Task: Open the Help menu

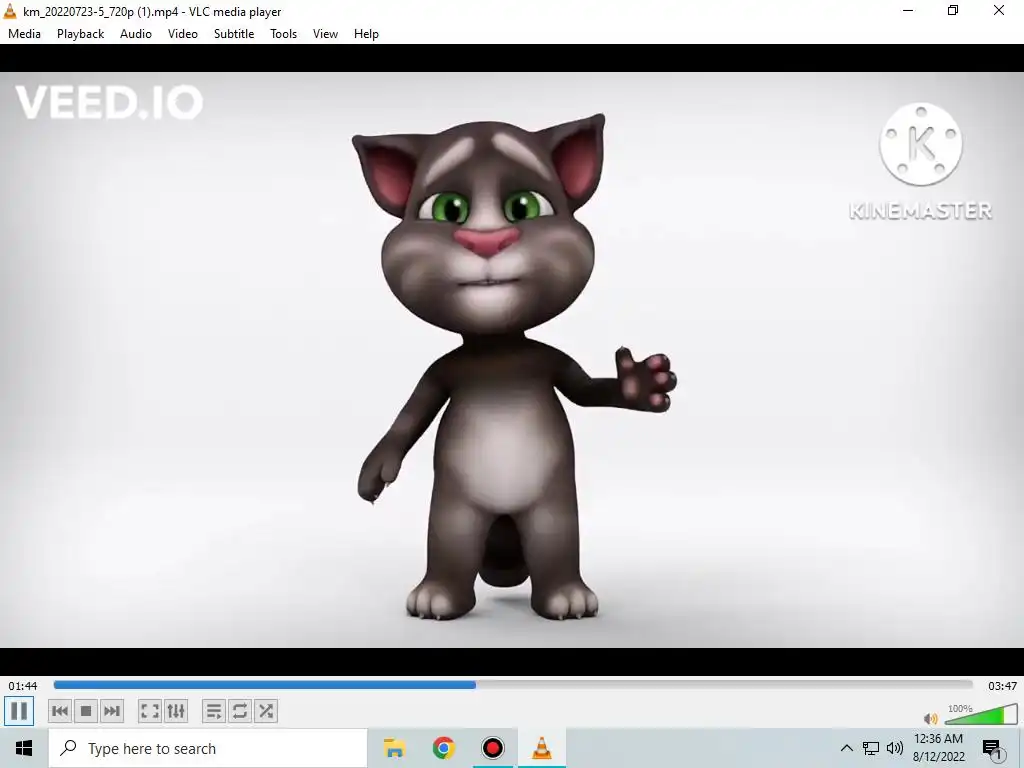Action: pyautogui.click(x=366, y=34)
